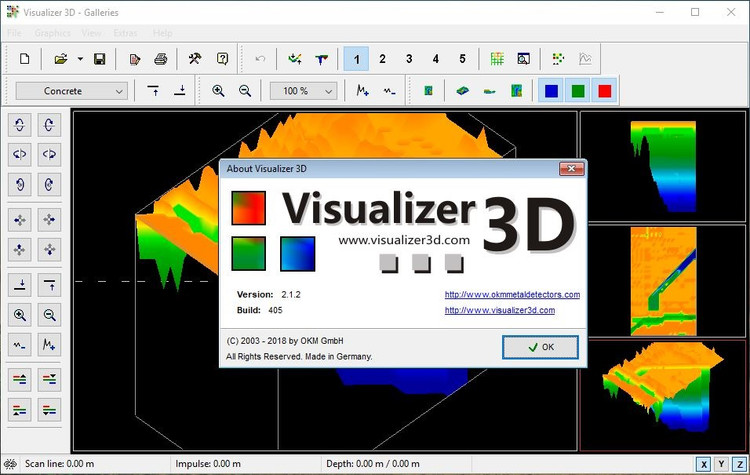Open the Concrete soil type dropdown
Image resolution: width=750 pixels, height=475 pixels.
(71, 91)
